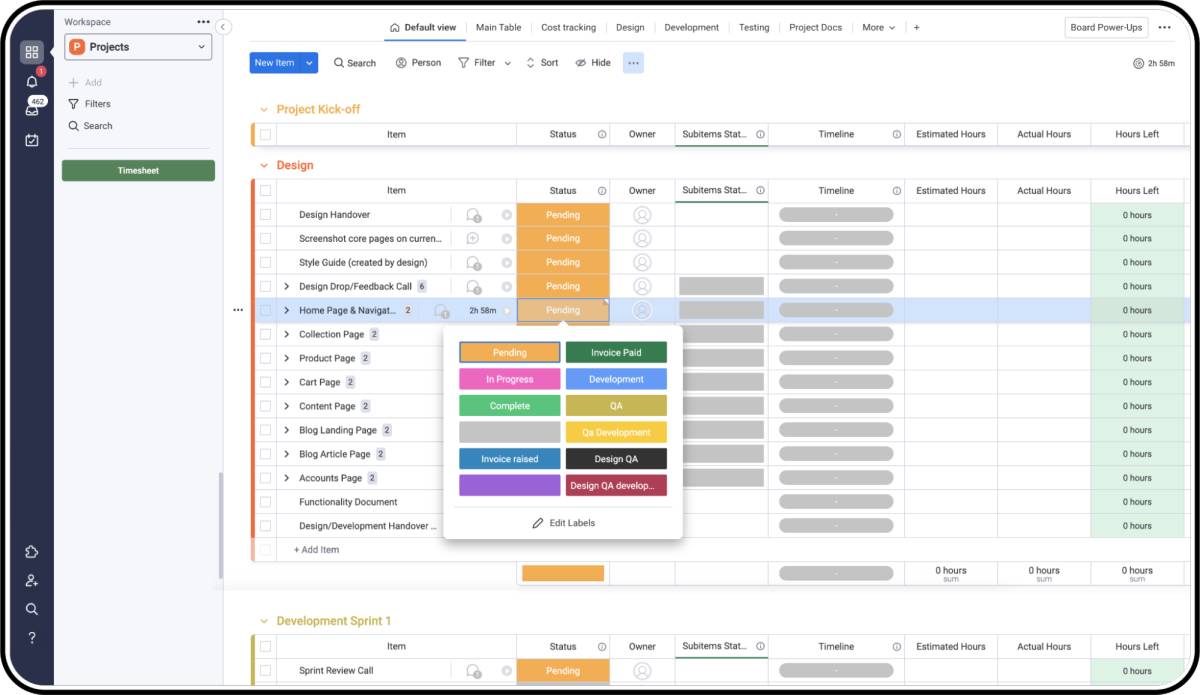1200x695 pixels.
Task: Click the Timesheet button
Action: pyautogui.click(x=138, y=171)
